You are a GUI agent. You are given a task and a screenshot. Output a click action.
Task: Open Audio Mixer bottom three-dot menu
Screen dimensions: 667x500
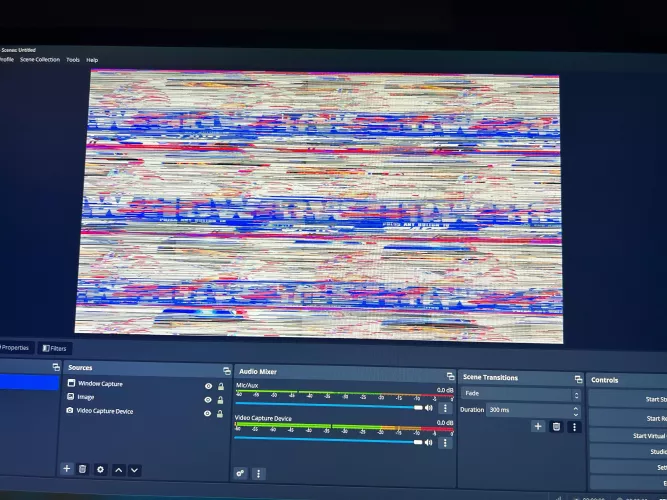[x=258, y=474]
